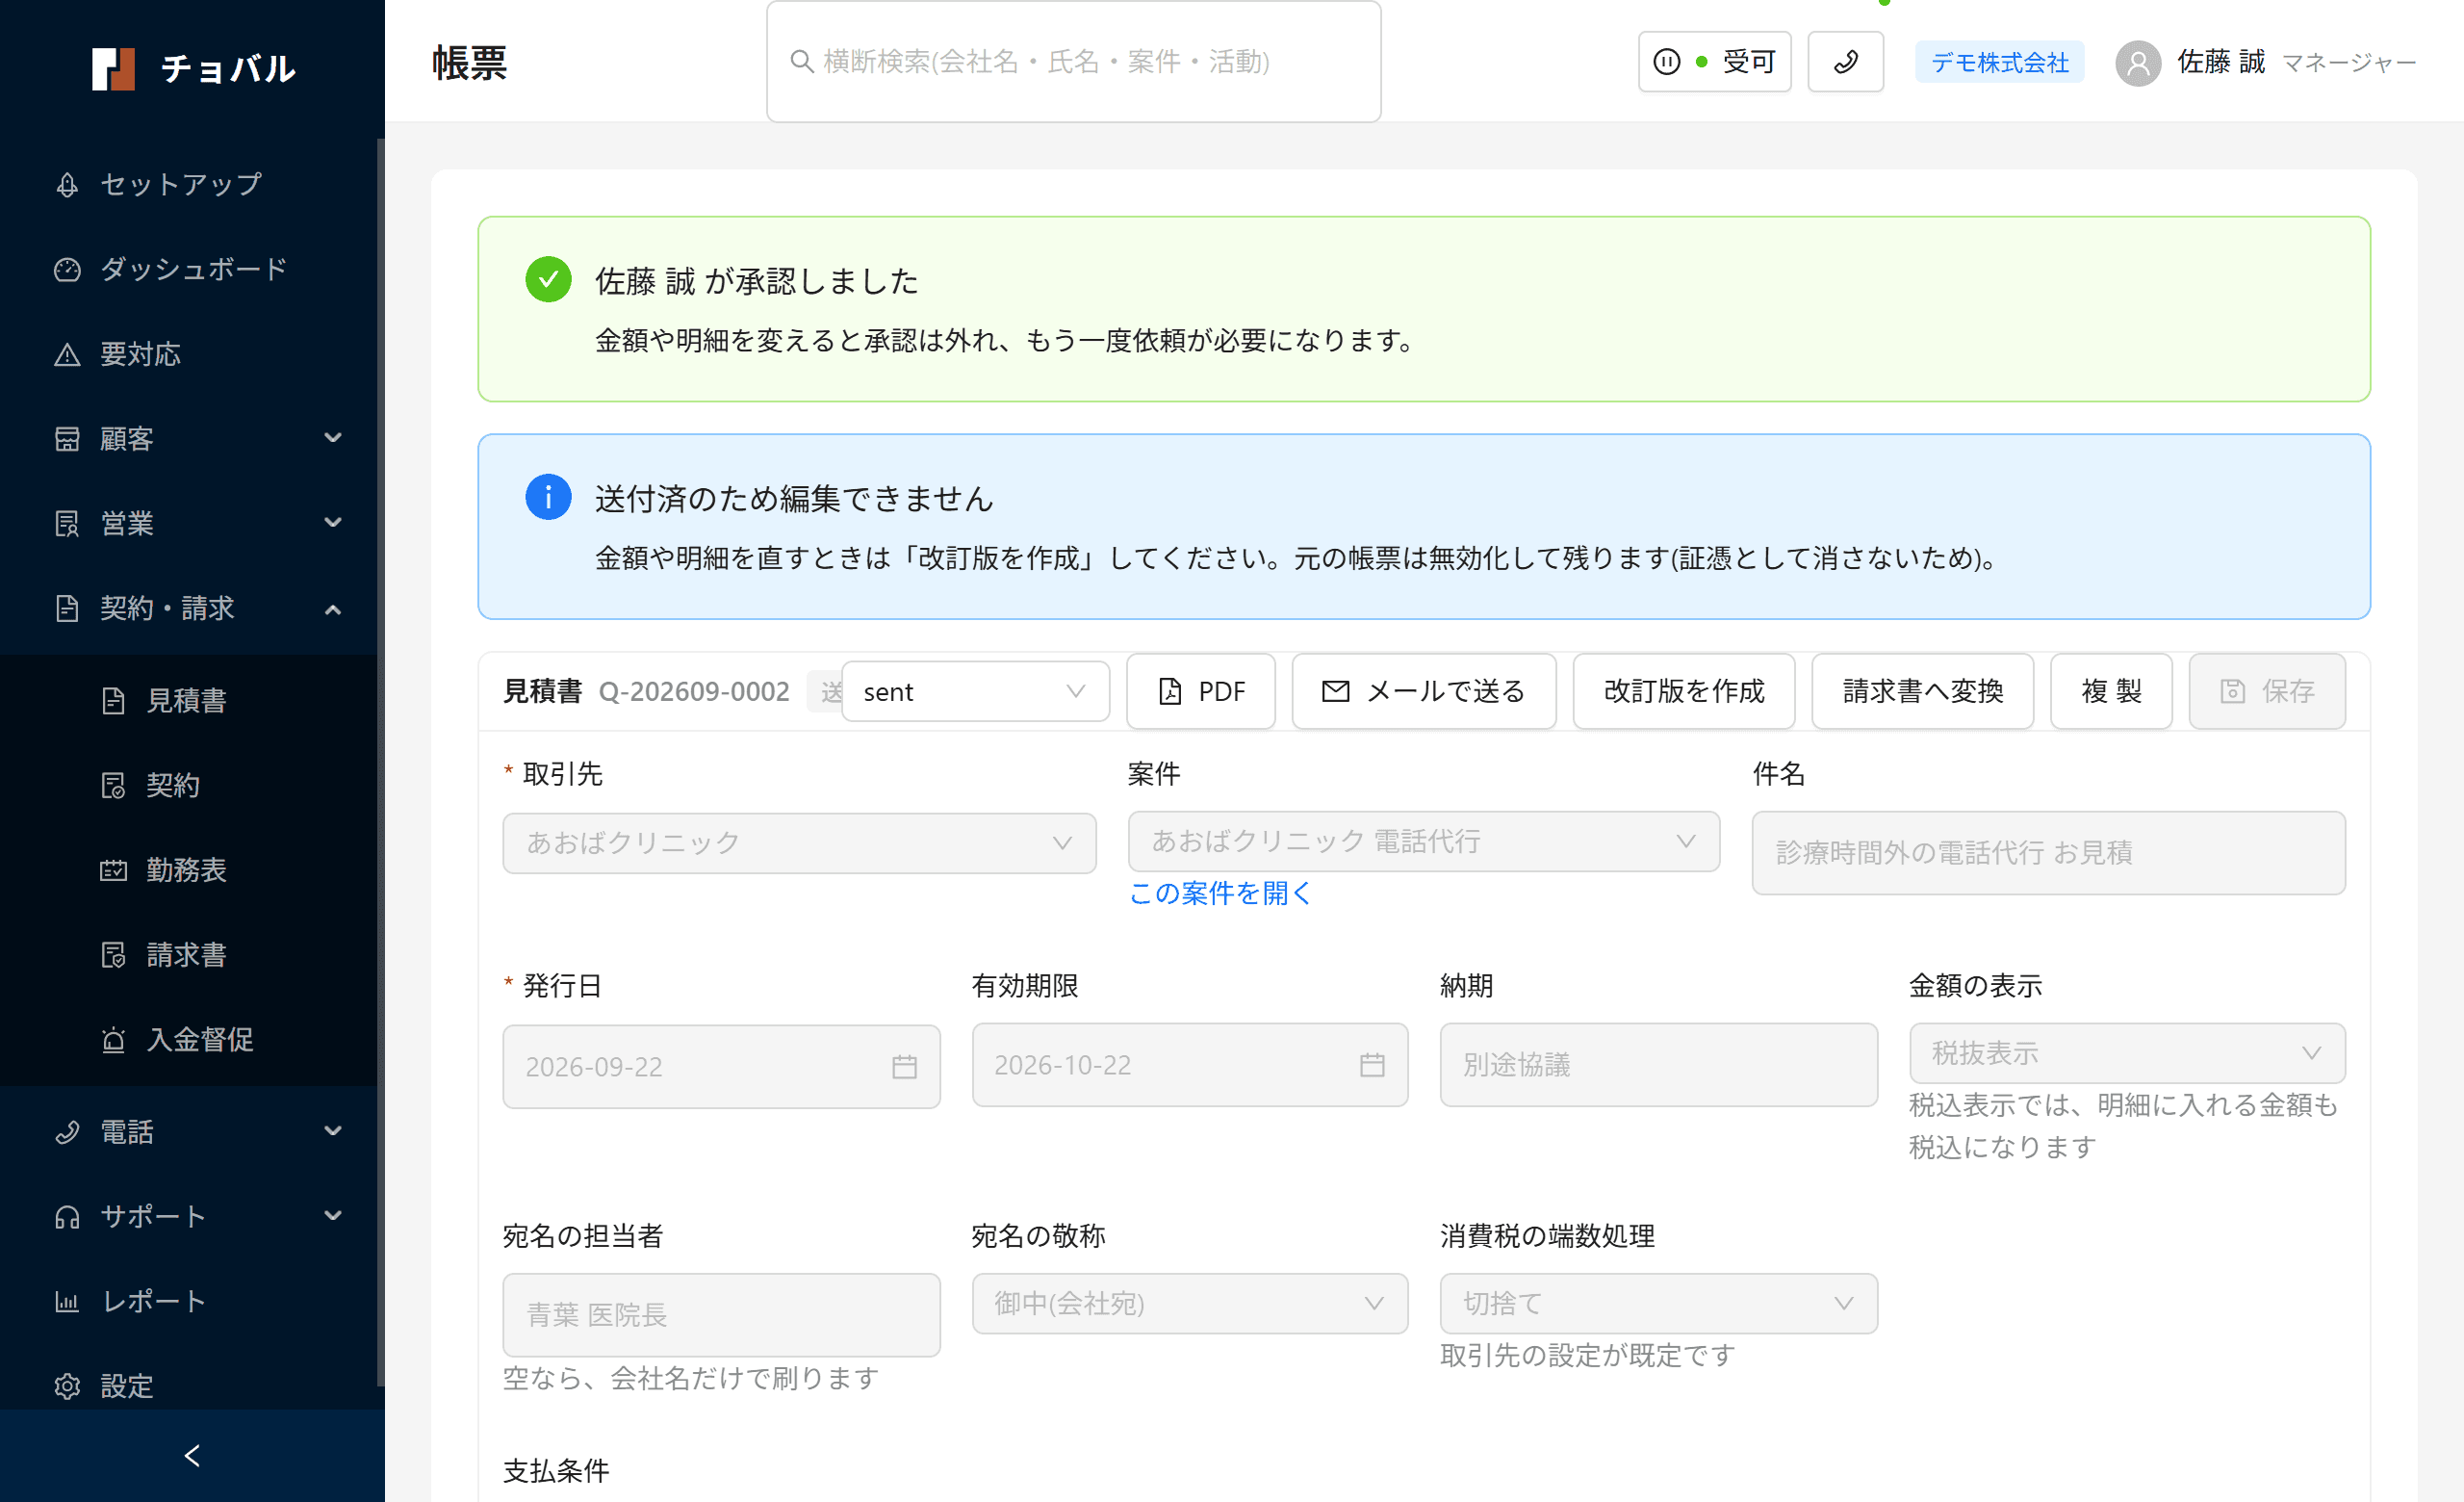Click the 納期 input field
The height and width of the screenshot is (1502, 2464).
pos(1658,1065)
